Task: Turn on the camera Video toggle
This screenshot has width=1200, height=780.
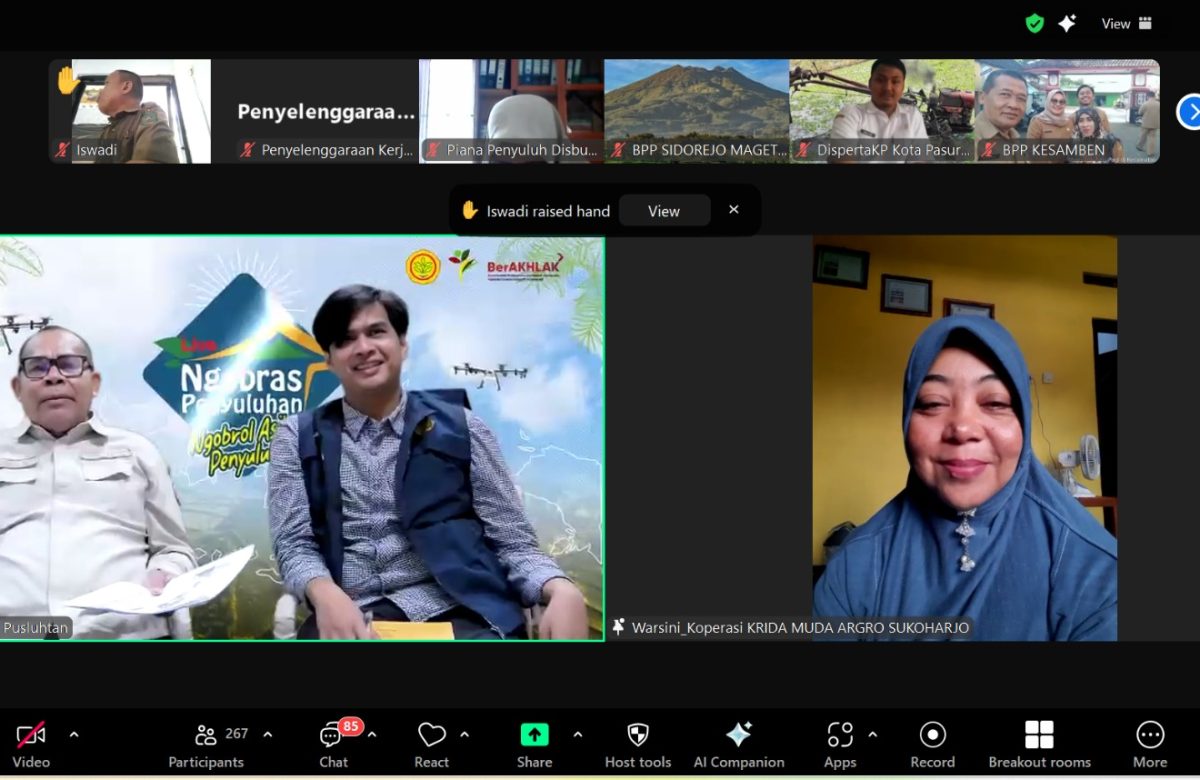Action: coord(31,745)
